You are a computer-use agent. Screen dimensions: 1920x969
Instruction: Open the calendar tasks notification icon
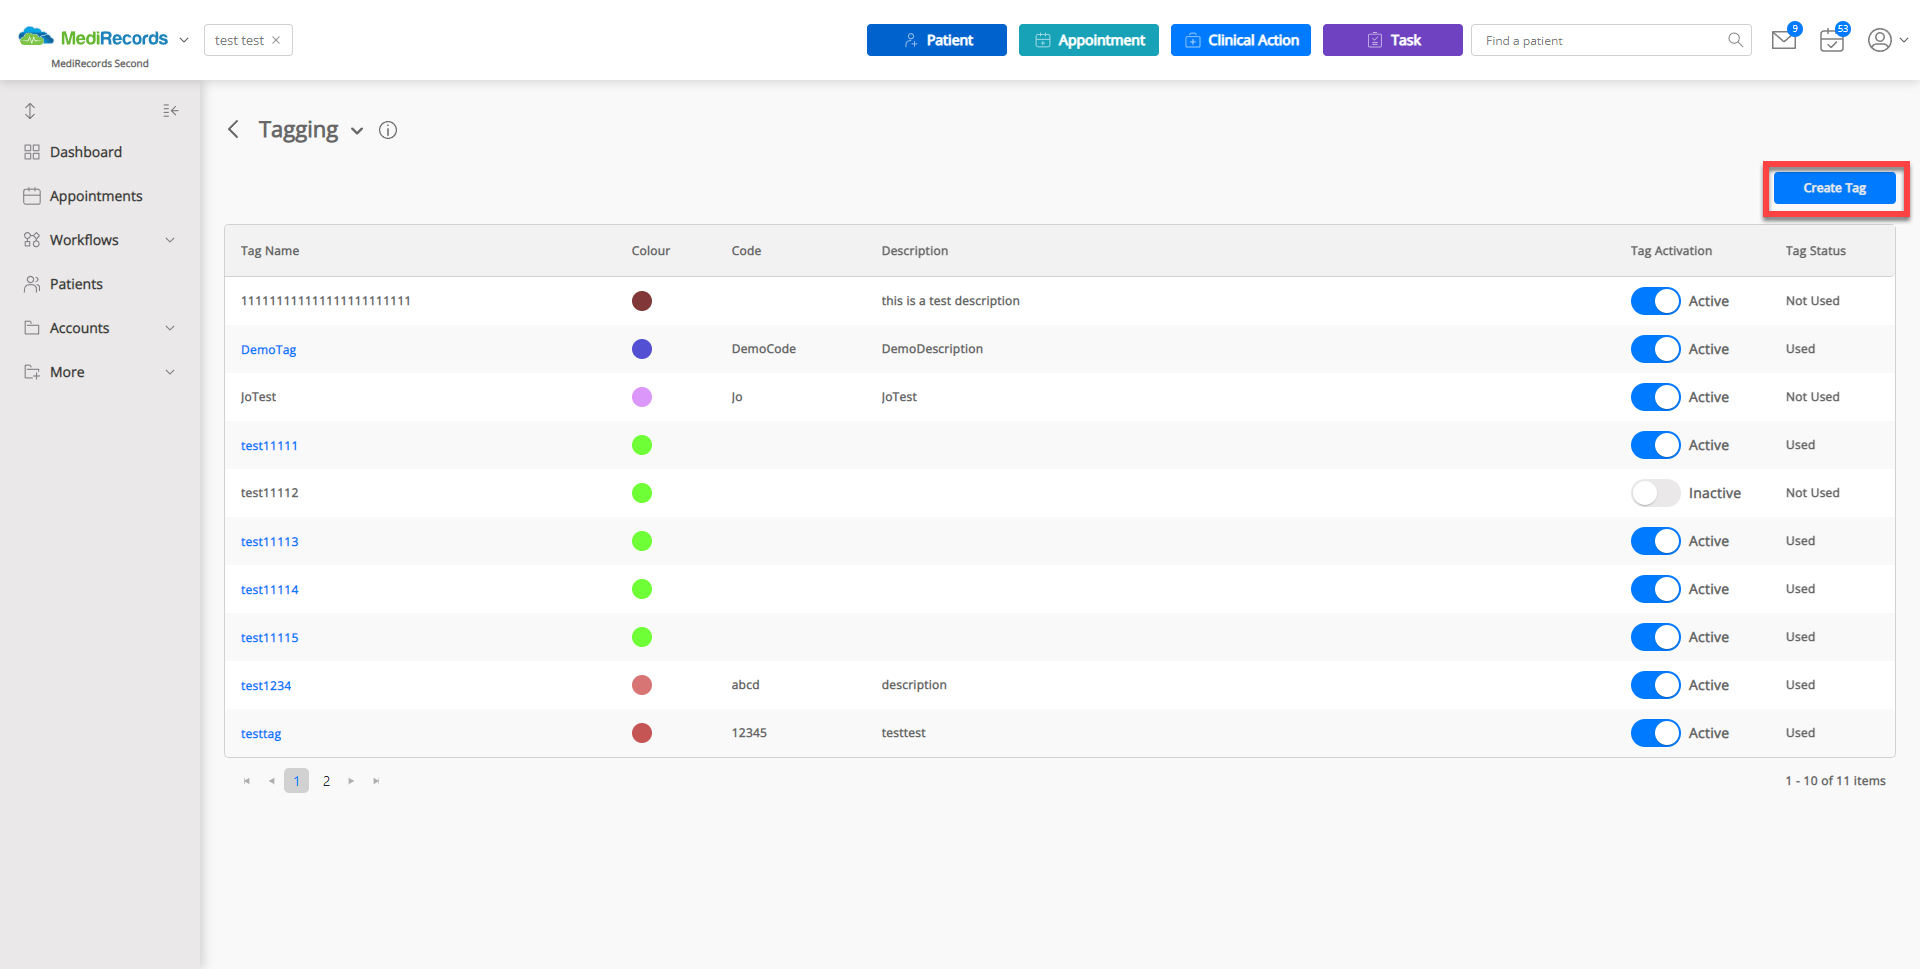1832,40
